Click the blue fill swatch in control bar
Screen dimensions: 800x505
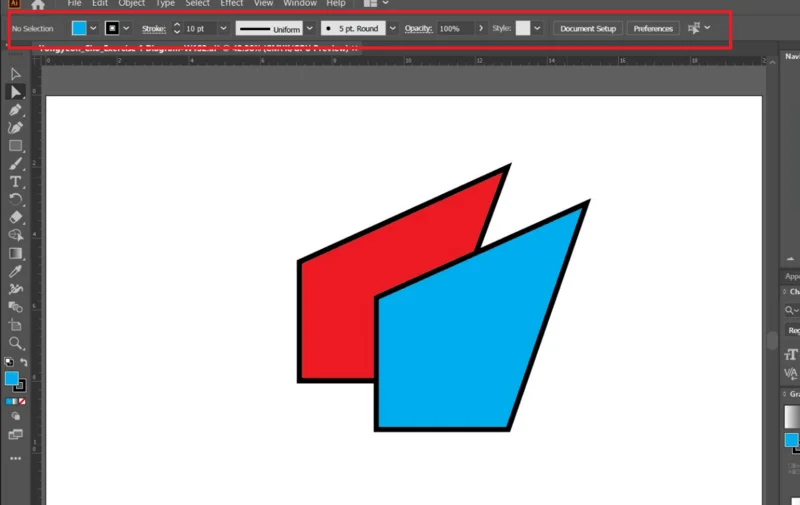[79, 28]
